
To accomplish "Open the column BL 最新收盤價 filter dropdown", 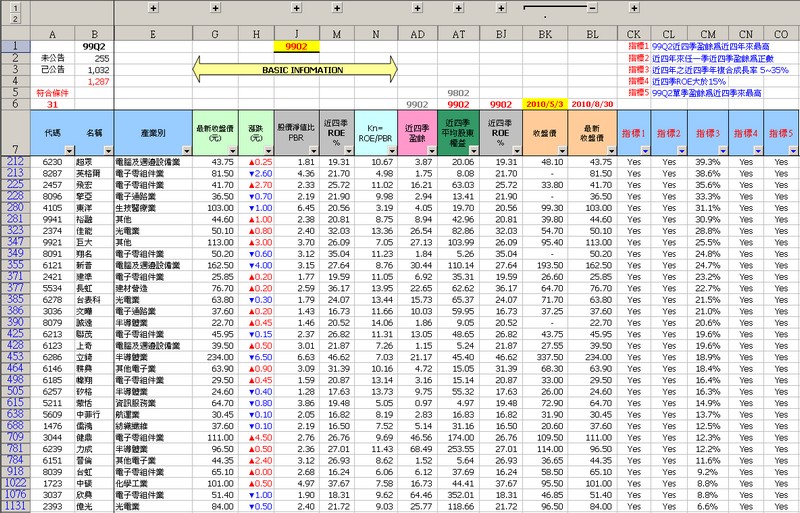I will click(x=611, y=151).
